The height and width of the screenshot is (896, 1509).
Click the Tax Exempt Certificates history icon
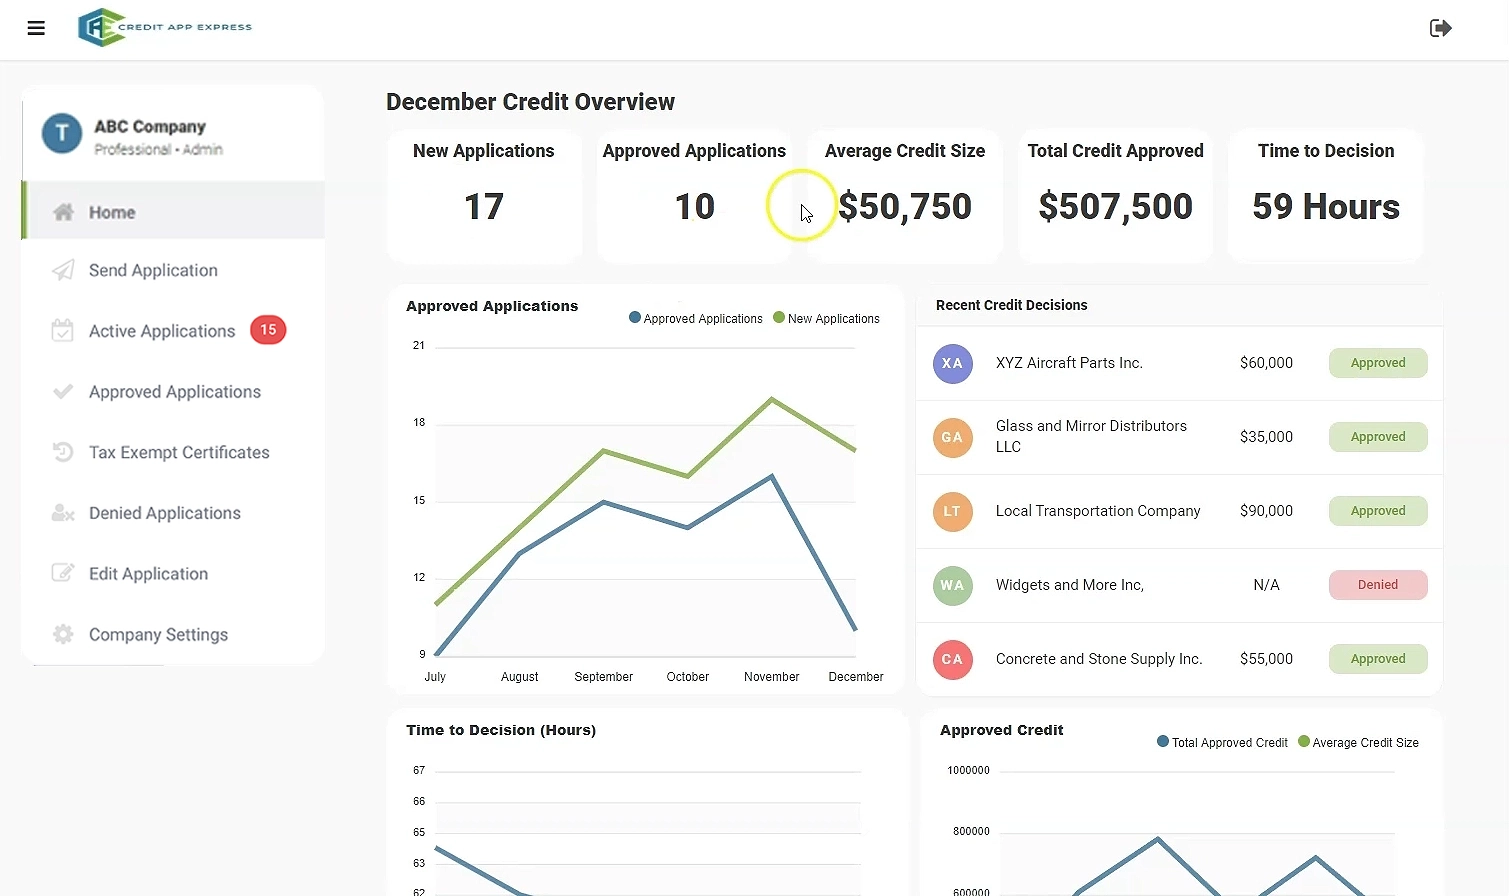[62, 452]
